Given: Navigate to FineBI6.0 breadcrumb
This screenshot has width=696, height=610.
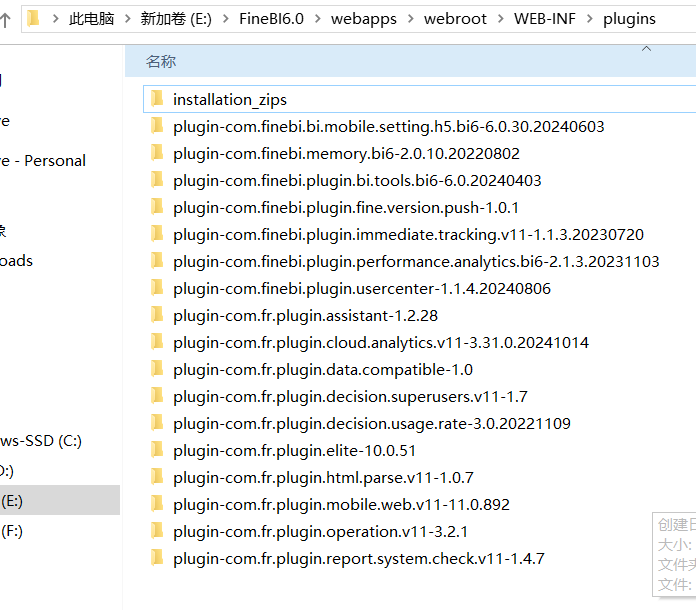Looking at the screenshot, I should pyautogui.click(x=271, y=19).
